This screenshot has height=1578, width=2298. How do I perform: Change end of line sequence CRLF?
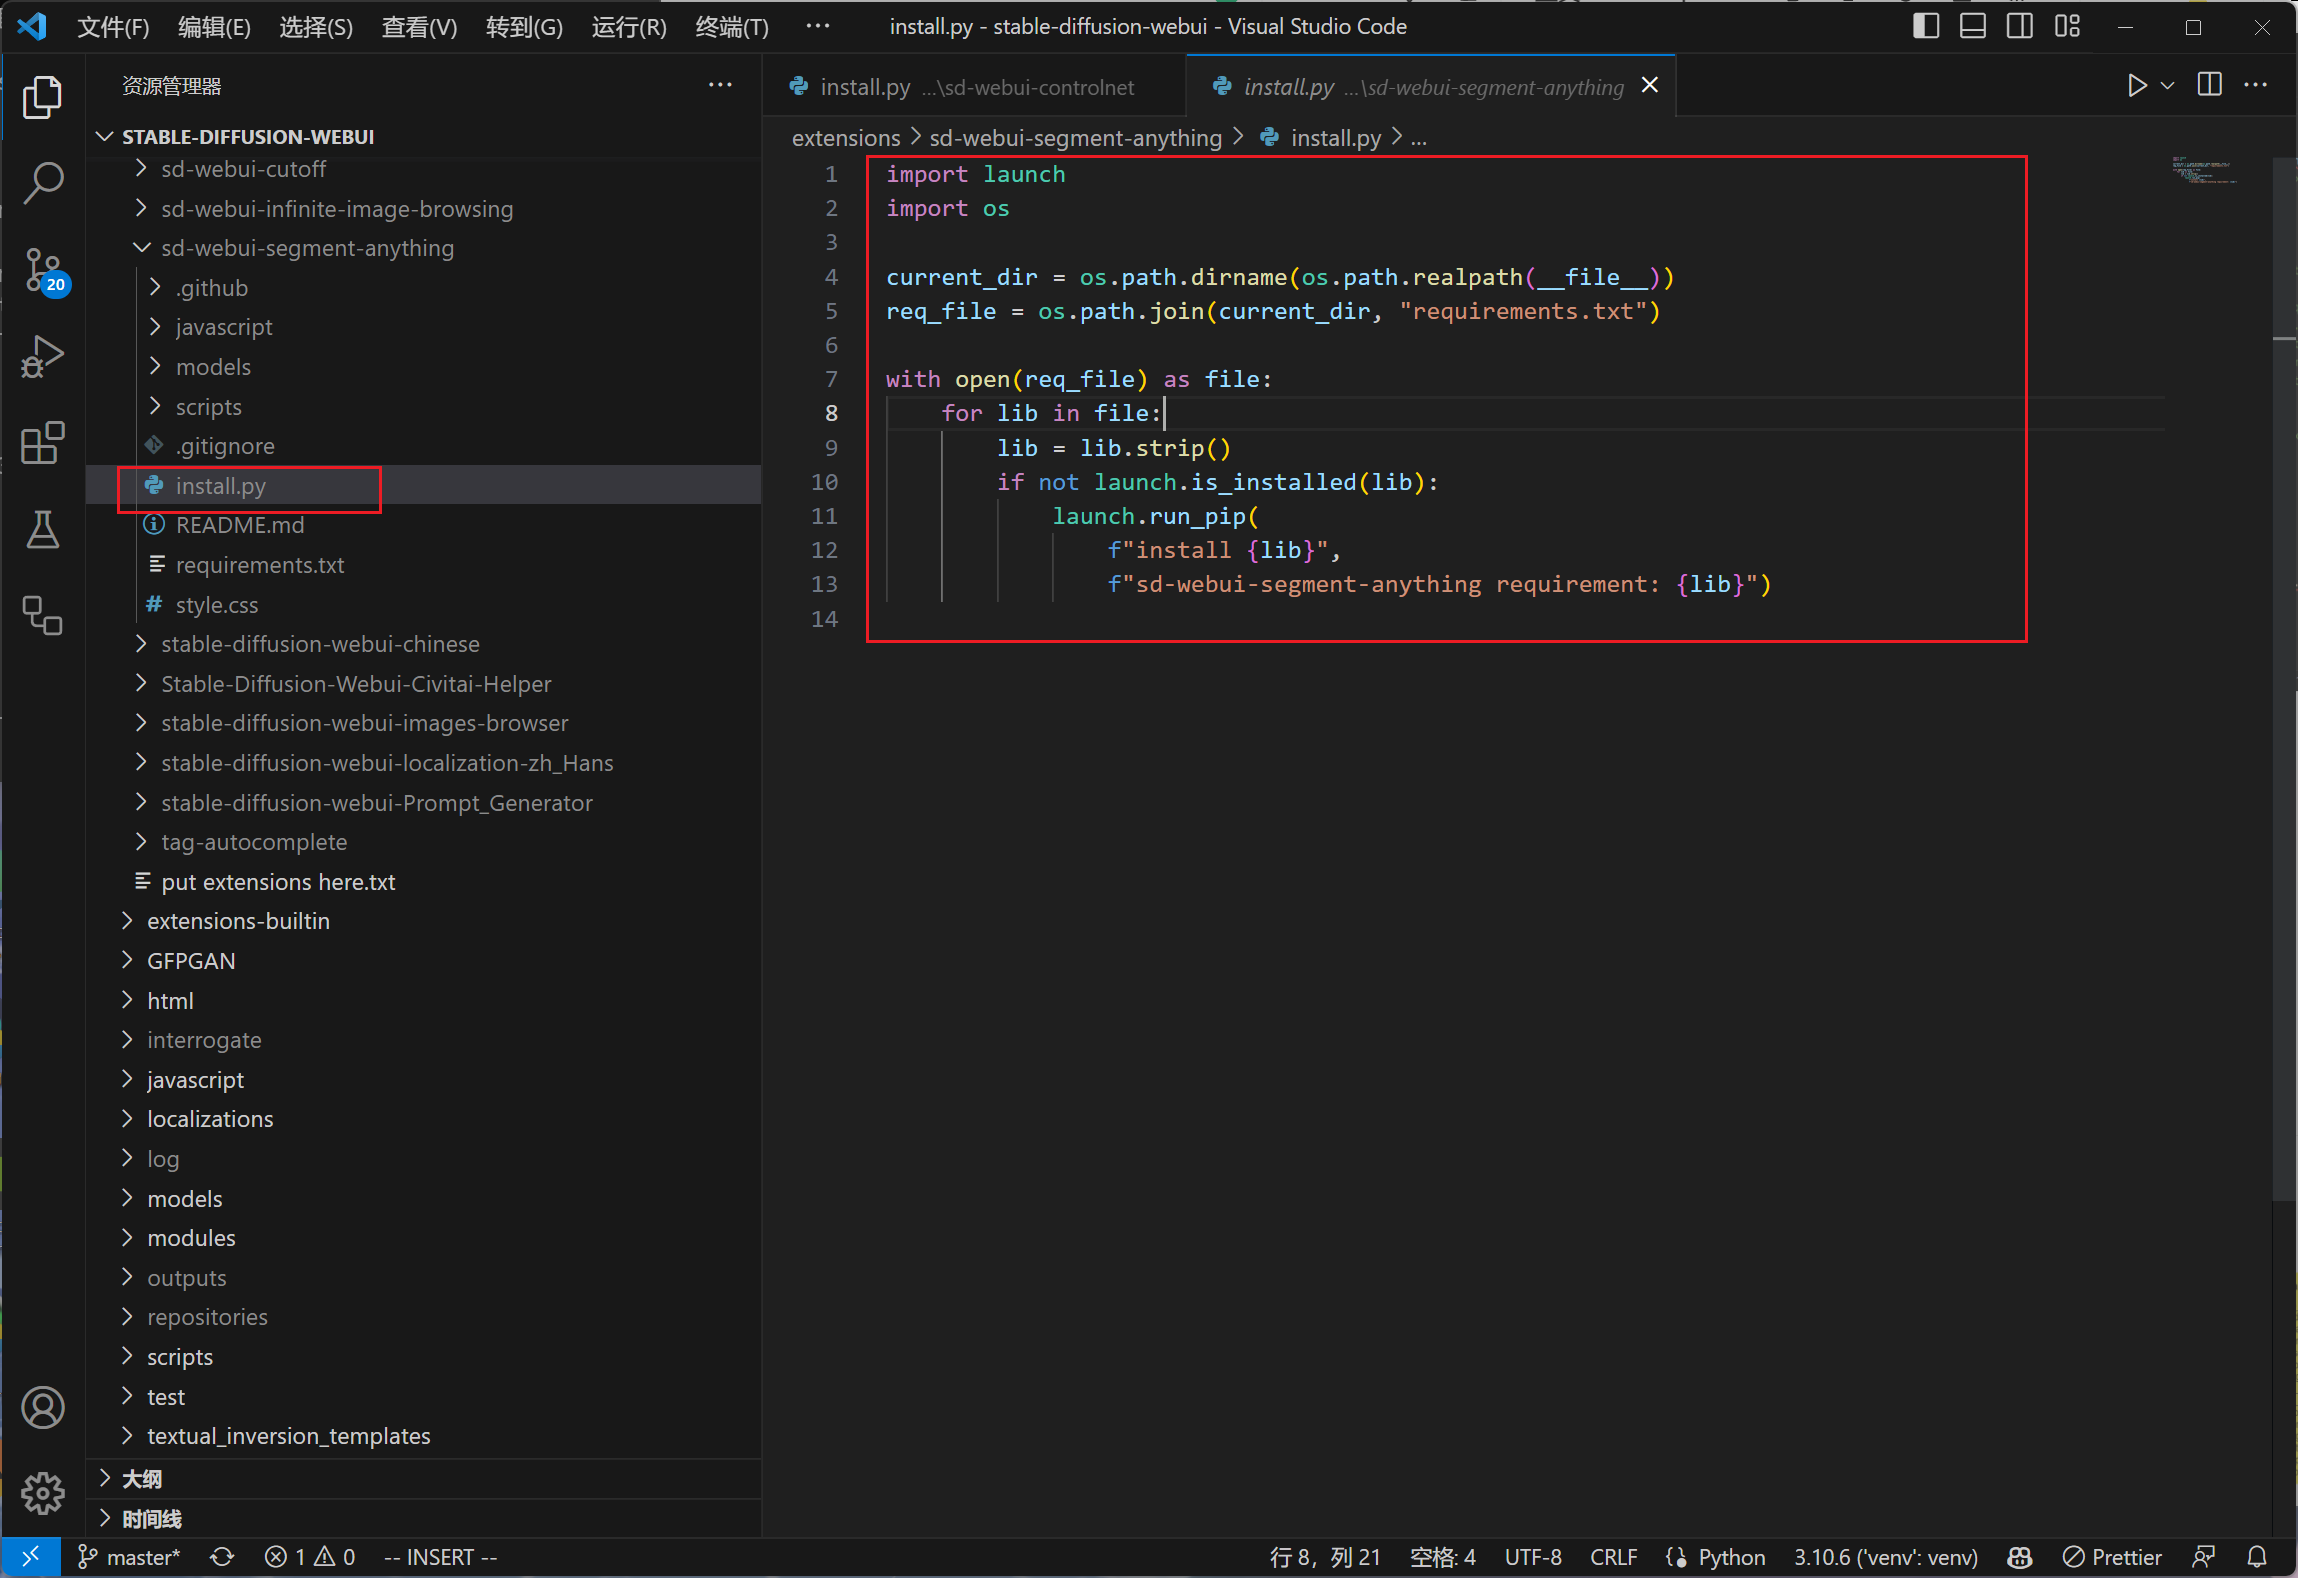click(1613, 1557)
